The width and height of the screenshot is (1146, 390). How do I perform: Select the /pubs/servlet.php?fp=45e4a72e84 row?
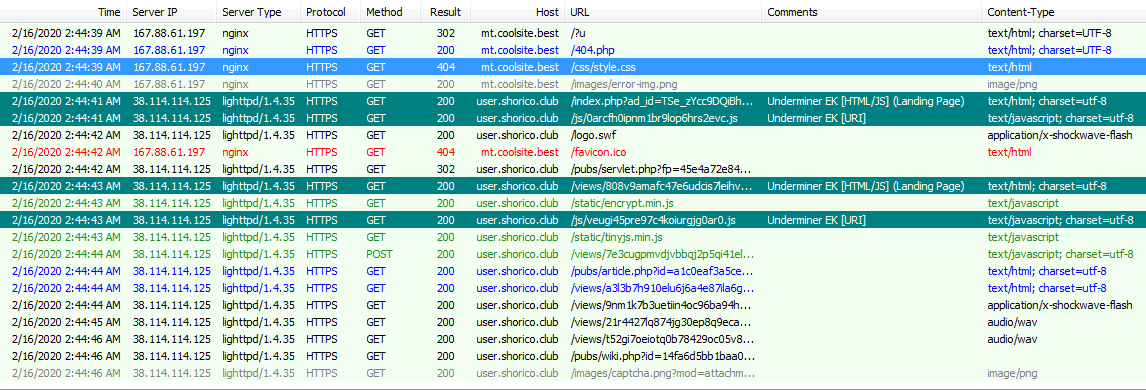point(573,169)
